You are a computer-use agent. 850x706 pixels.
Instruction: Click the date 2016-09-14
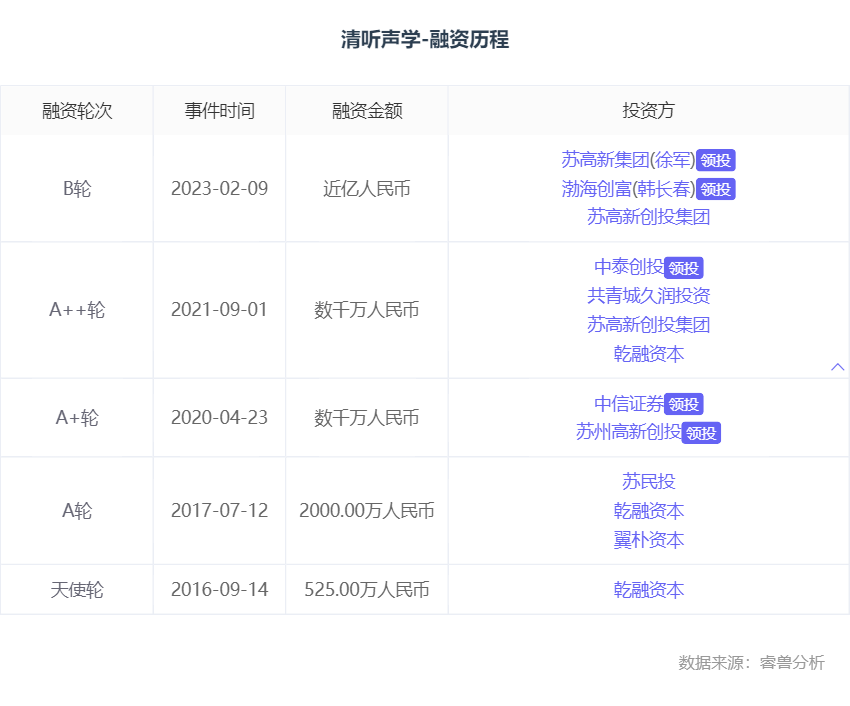pyautogui.click(x=220, y=589)
